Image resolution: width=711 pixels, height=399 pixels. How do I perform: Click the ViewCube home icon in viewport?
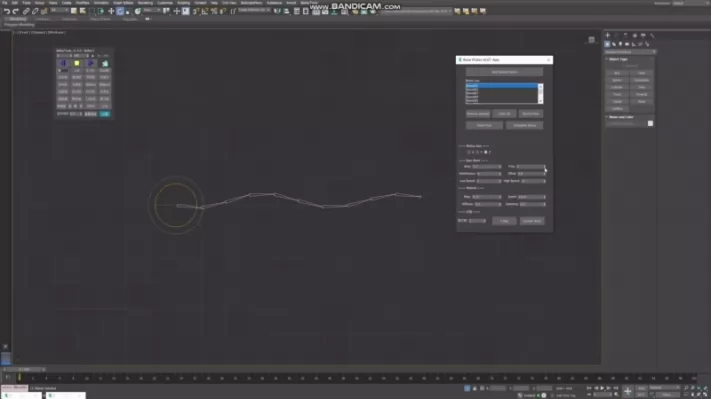tap(591, 40)
